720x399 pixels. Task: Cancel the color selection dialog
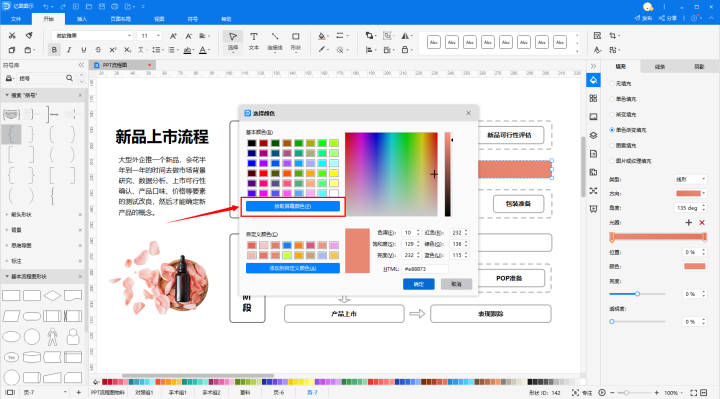[456, 284]
